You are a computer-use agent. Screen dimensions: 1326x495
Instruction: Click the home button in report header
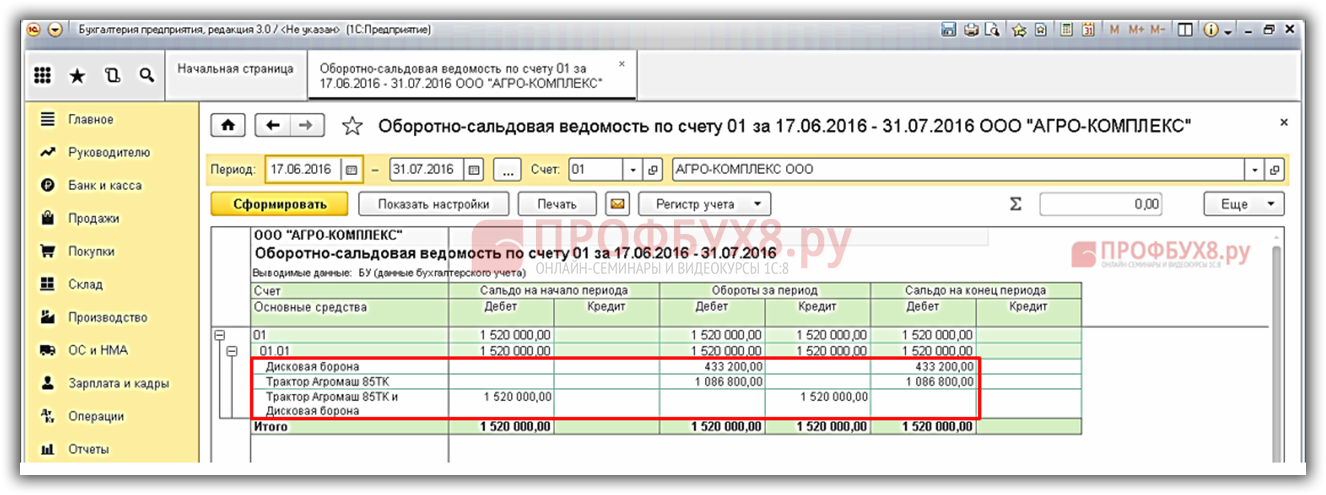click(228, 126)
